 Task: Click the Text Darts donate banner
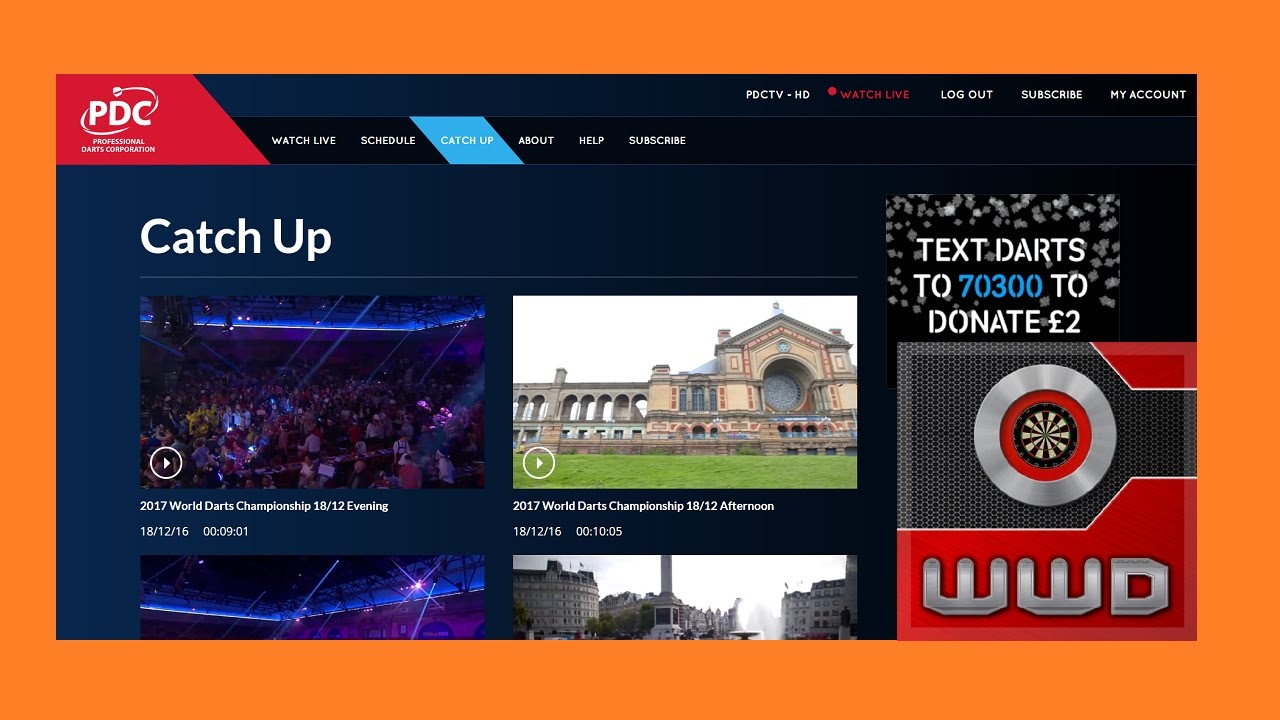point(1003,268)
